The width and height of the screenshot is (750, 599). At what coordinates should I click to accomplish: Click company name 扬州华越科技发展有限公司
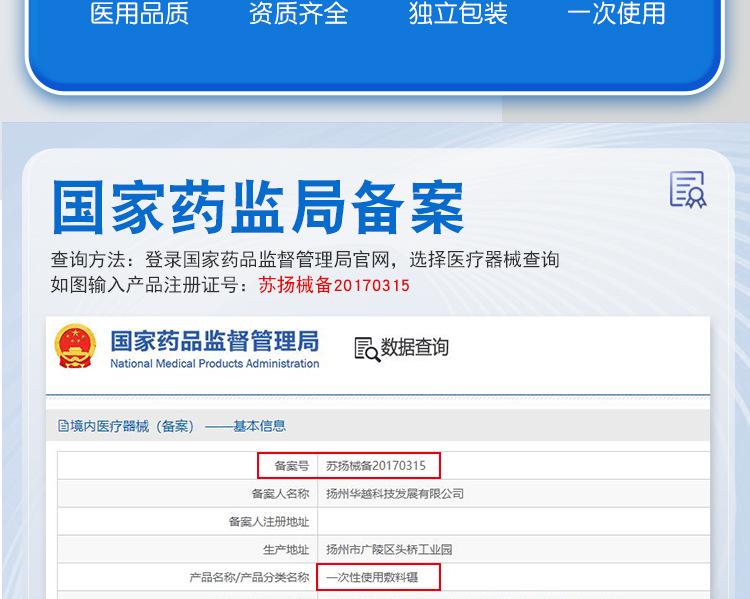[395, 494]
